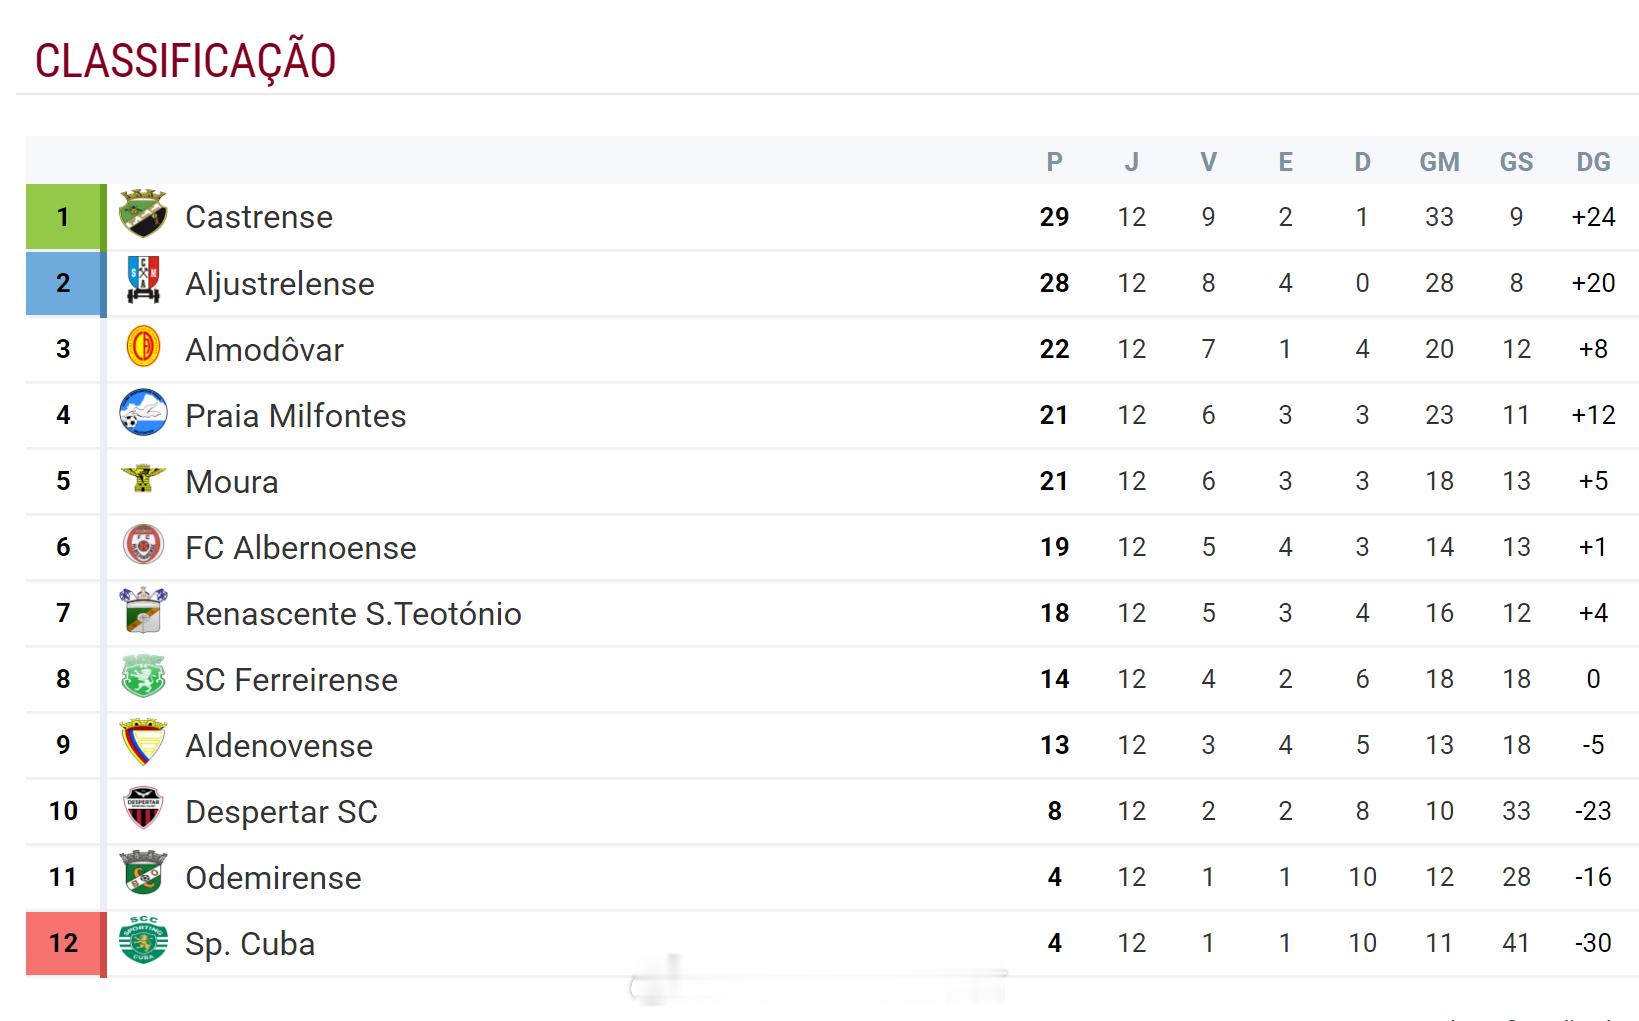
Task: Click the red twelfth-place position box
Action: coord(64,943)
